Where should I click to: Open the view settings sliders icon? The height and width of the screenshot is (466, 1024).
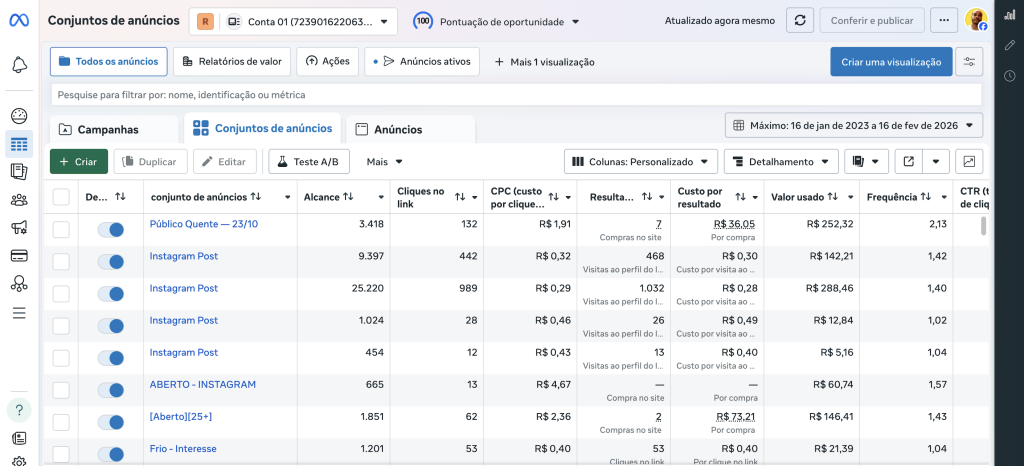pos(969,62)
